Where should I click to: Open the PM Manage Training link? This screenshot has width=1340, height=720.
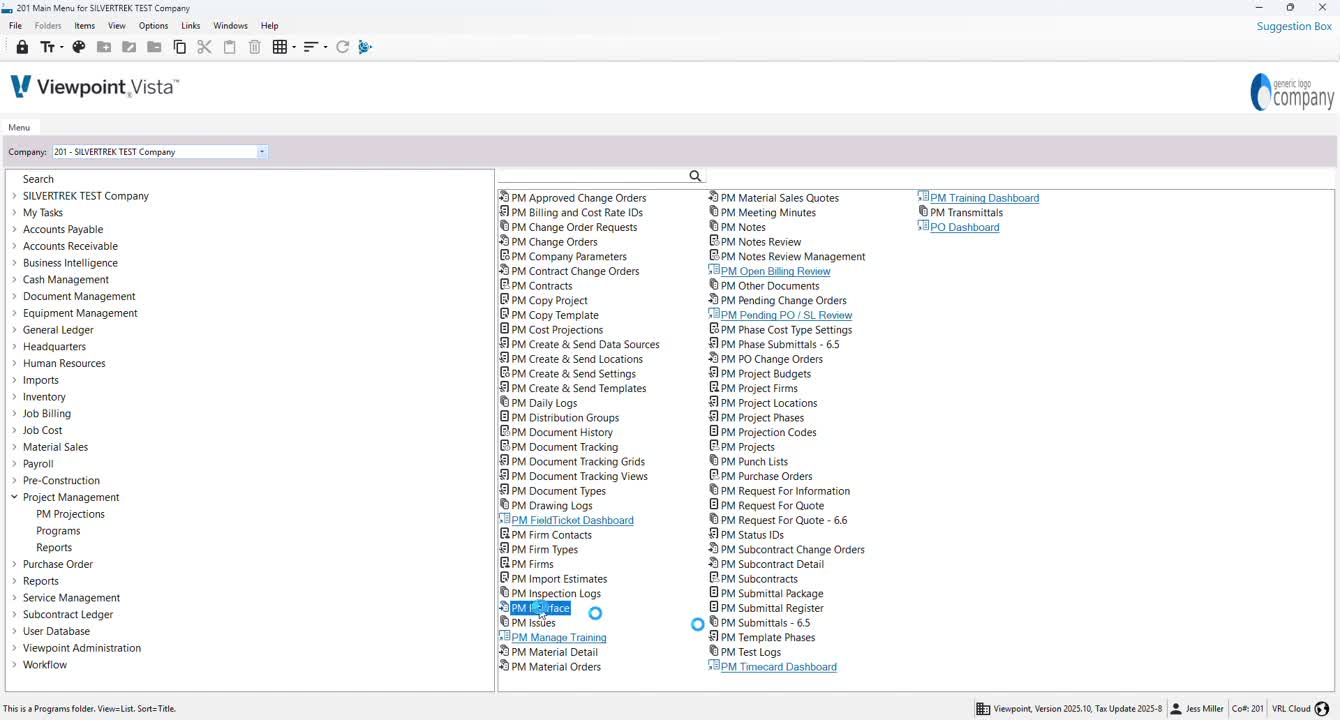559,637
